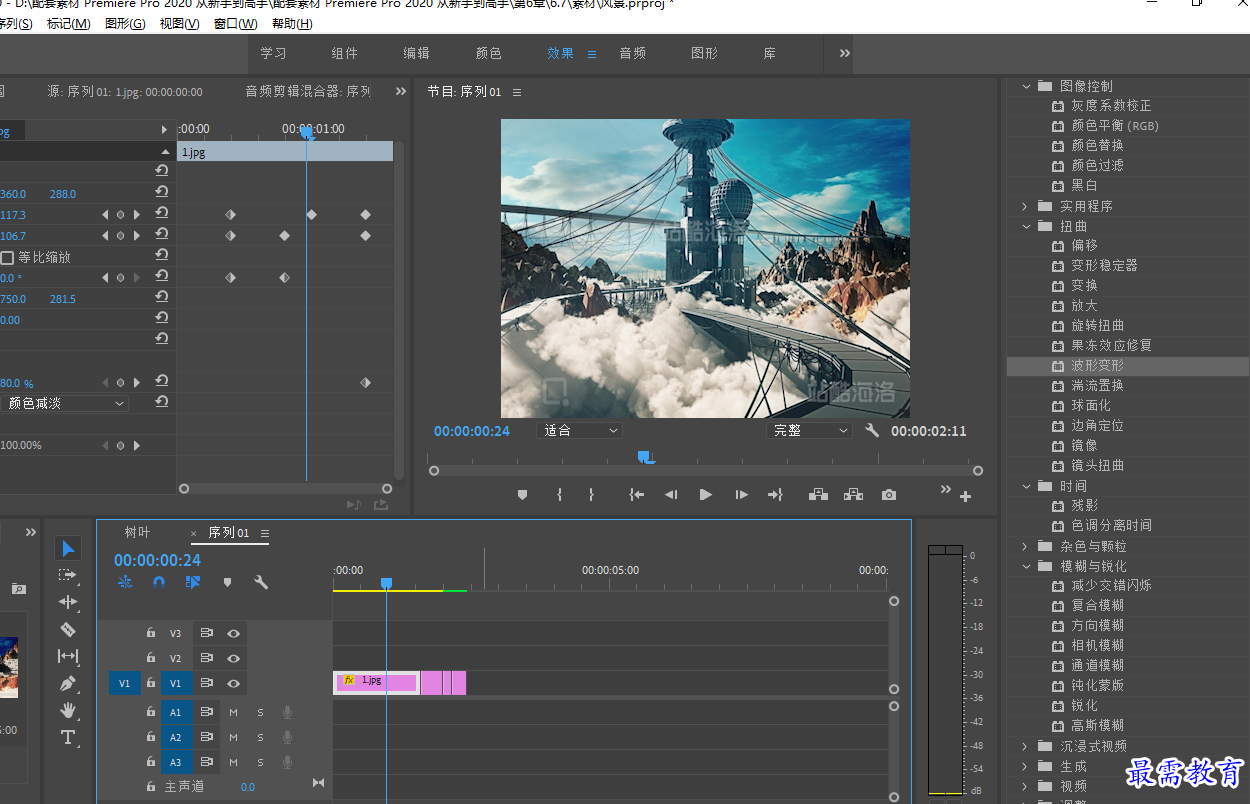Open the 树叶 sequence tab
The image size is (1250, 804).
click(x=137, y=533)
